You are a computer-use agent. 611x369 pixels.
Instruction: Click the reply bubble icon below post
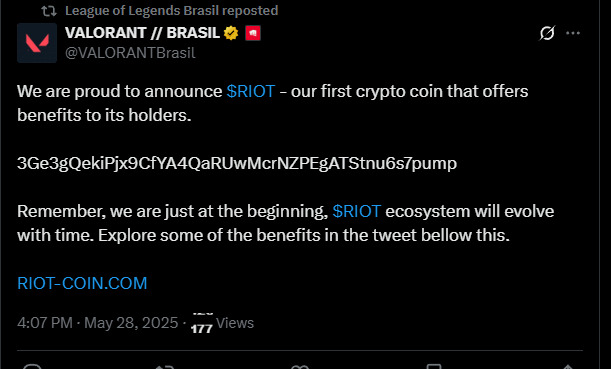point(32,366)
